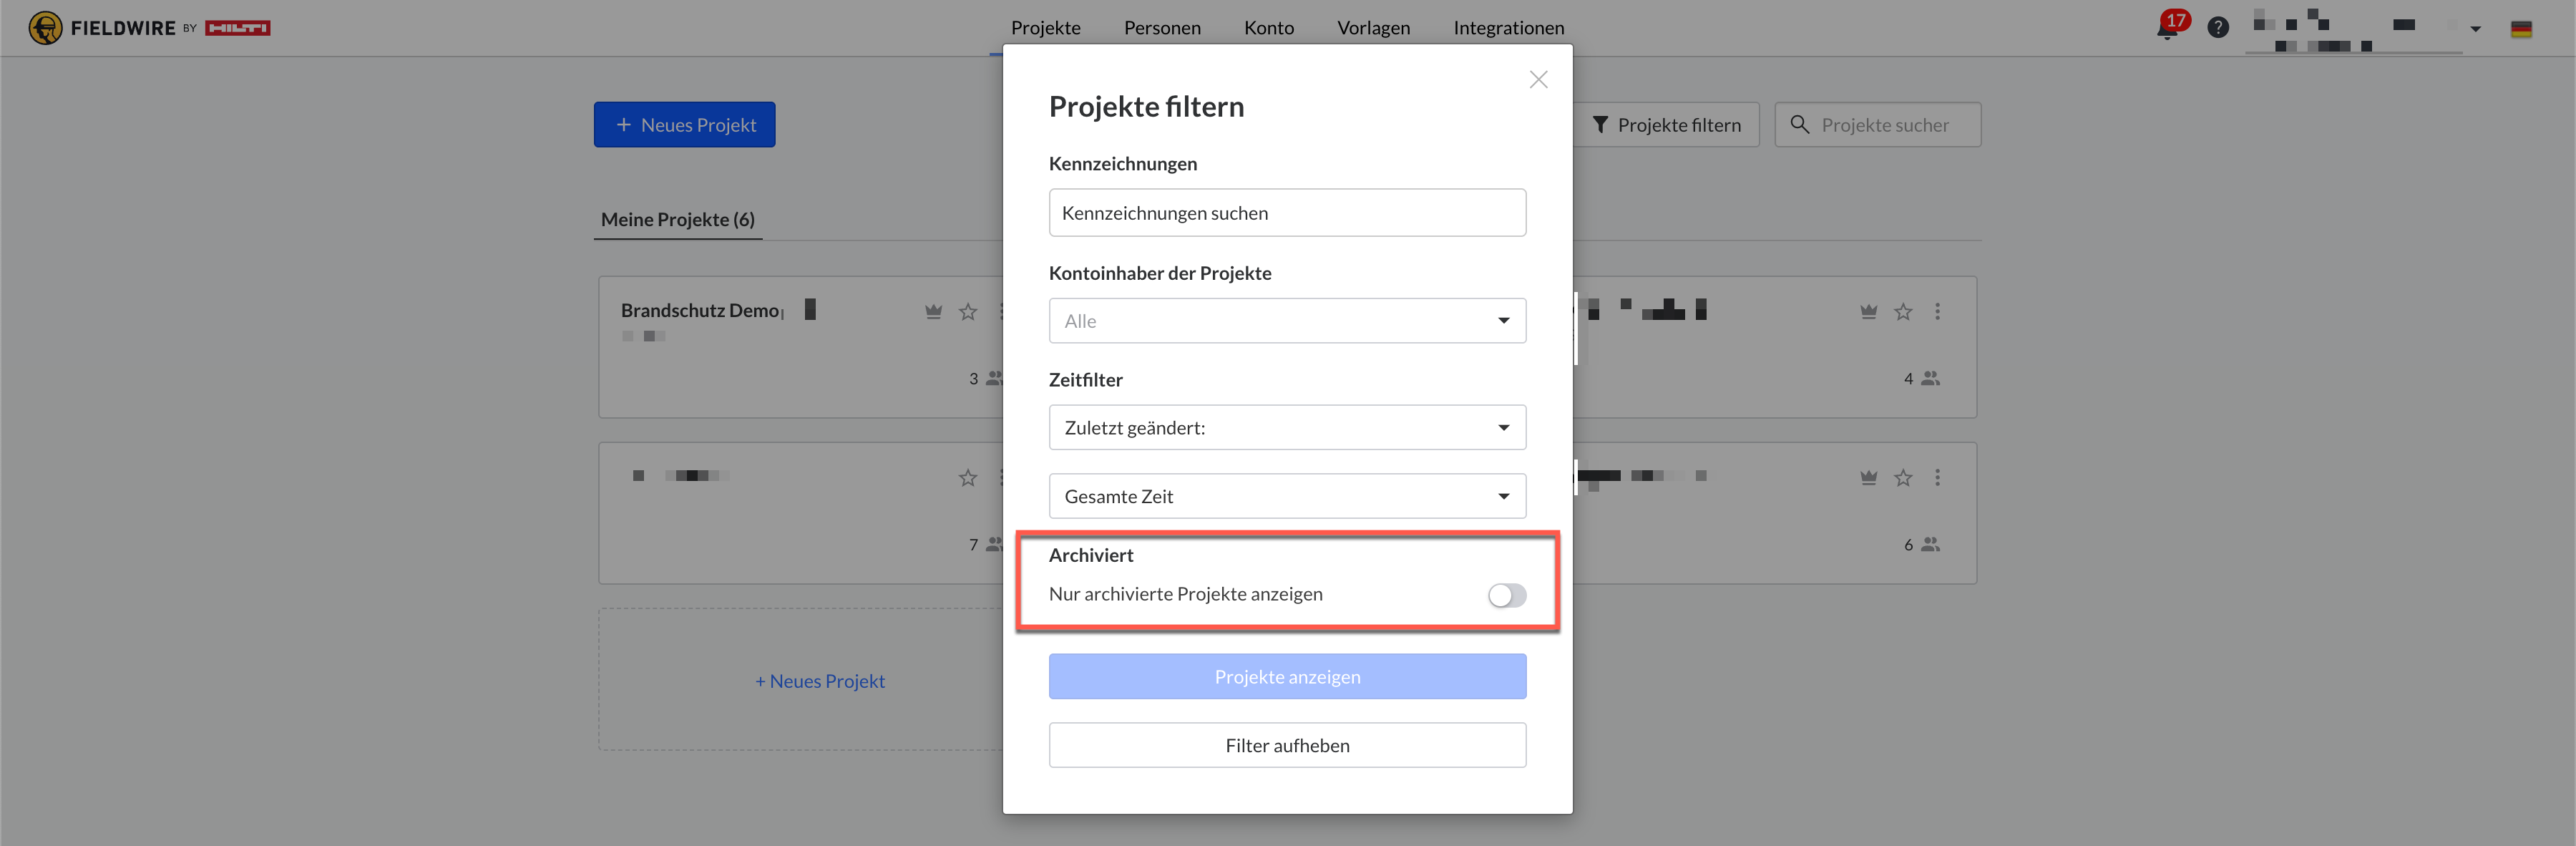Go to the Personen menu
The width and height of the screenshot is (2576, 846).
(x=1161, y=28)
